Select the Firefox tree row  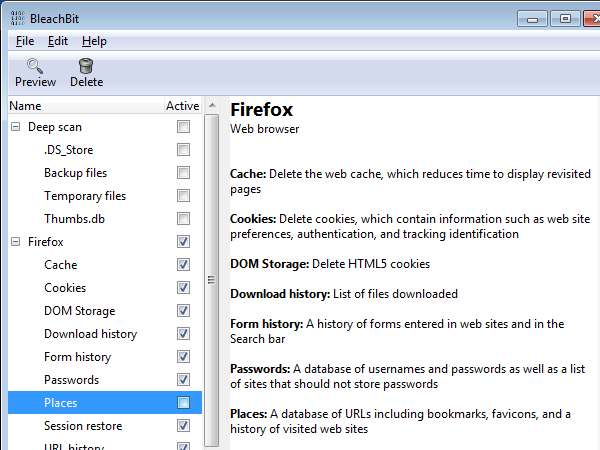point(105,241)
